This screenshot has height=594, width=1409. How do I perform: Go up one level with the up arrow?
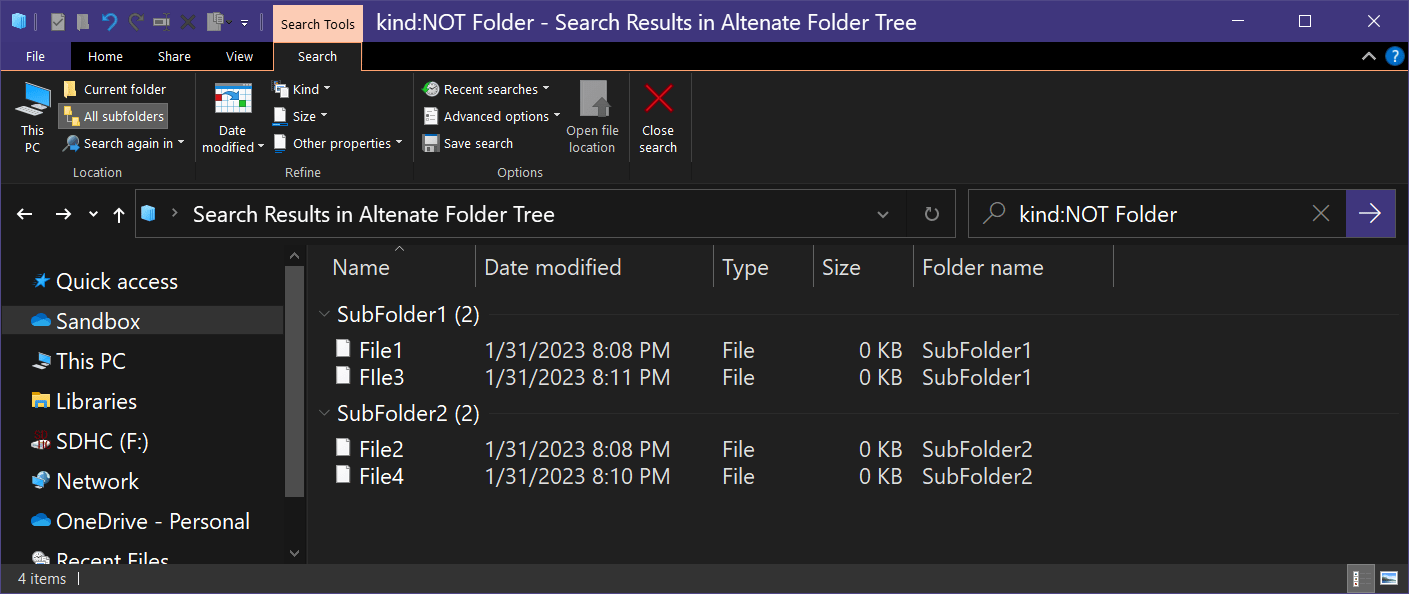click(x=119, y=214)
